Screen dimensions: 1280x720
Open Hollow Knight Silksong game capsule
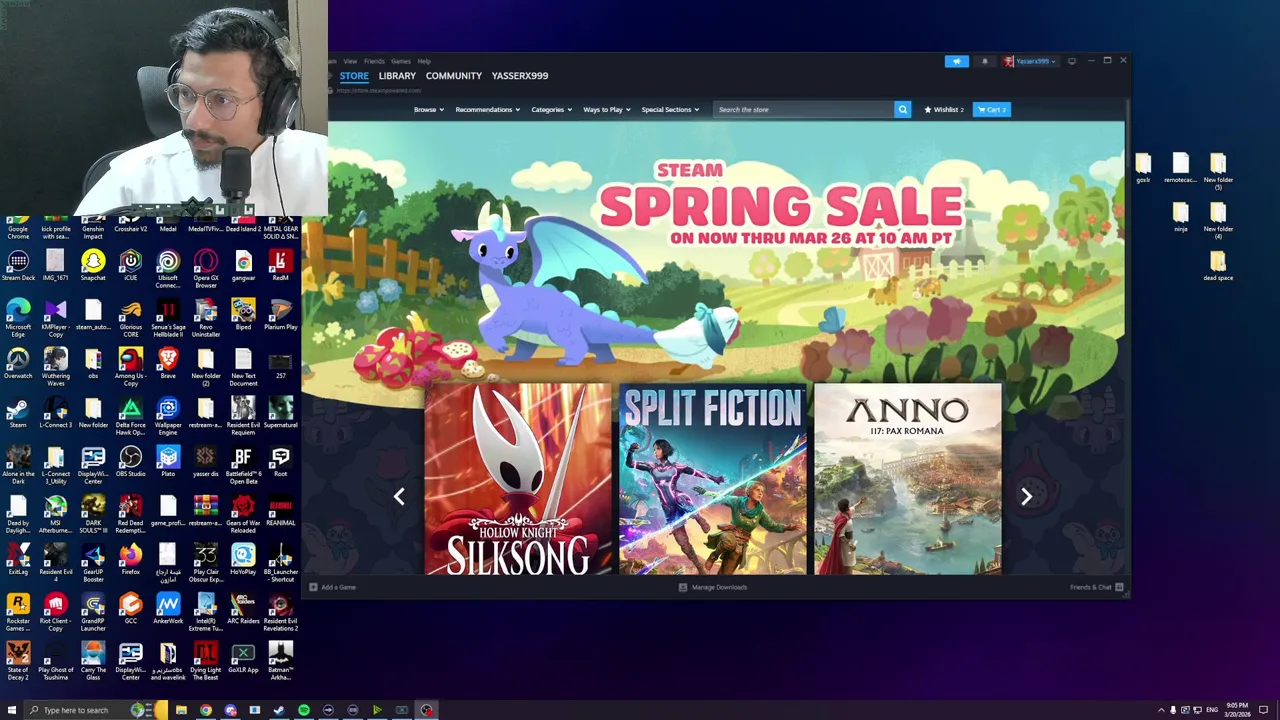[517, 479]
